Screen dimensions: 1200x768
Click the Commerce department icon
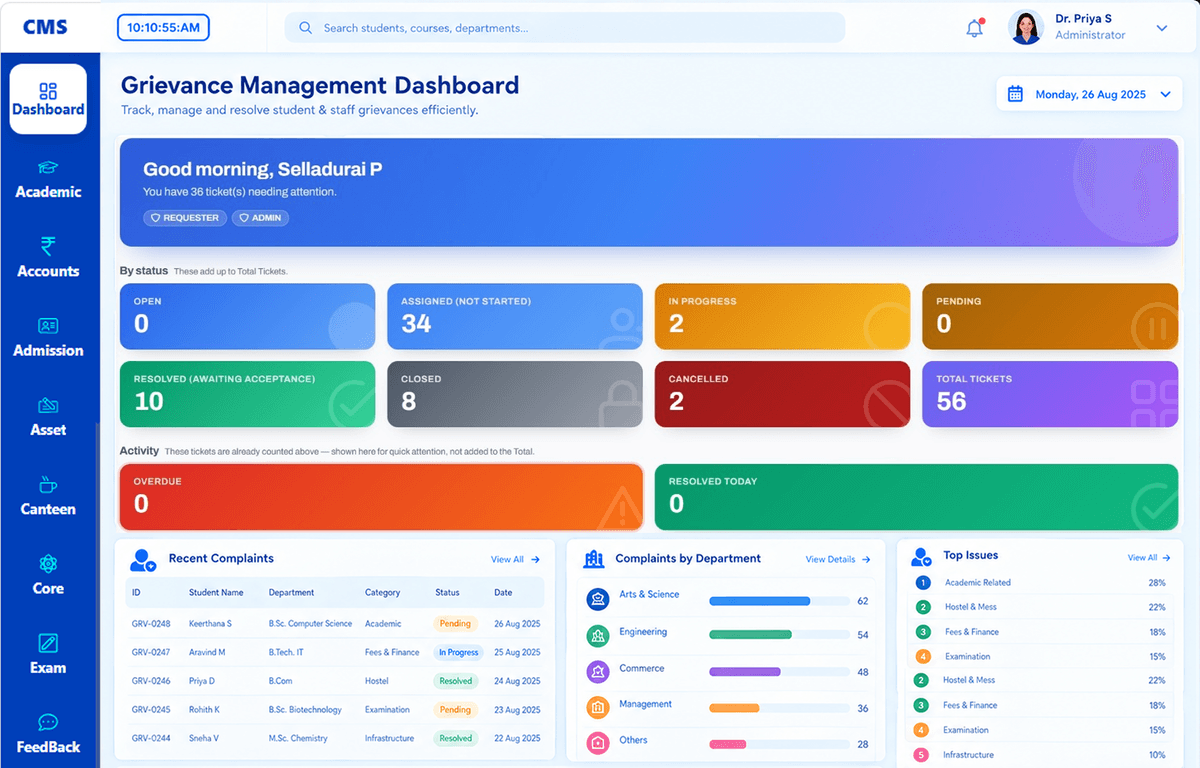pyautogui.click(x=598, y=671)
